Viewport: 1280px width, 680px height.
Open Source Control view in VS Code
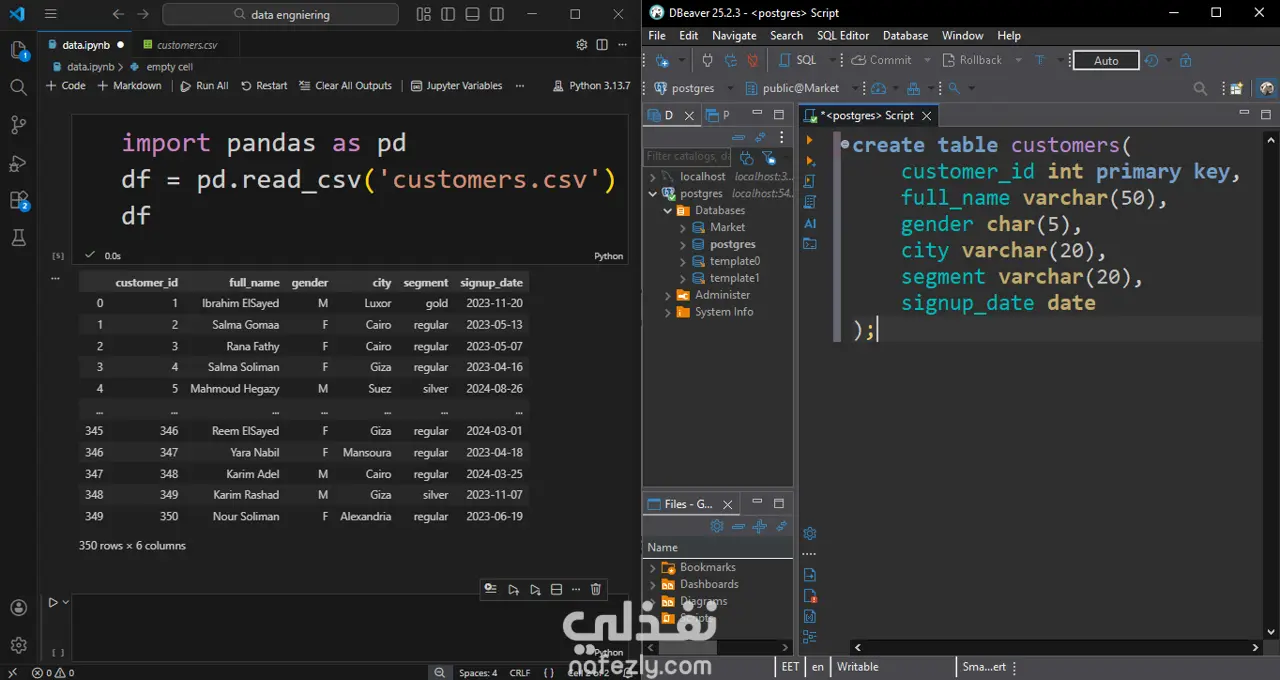(x=18, y=125)
